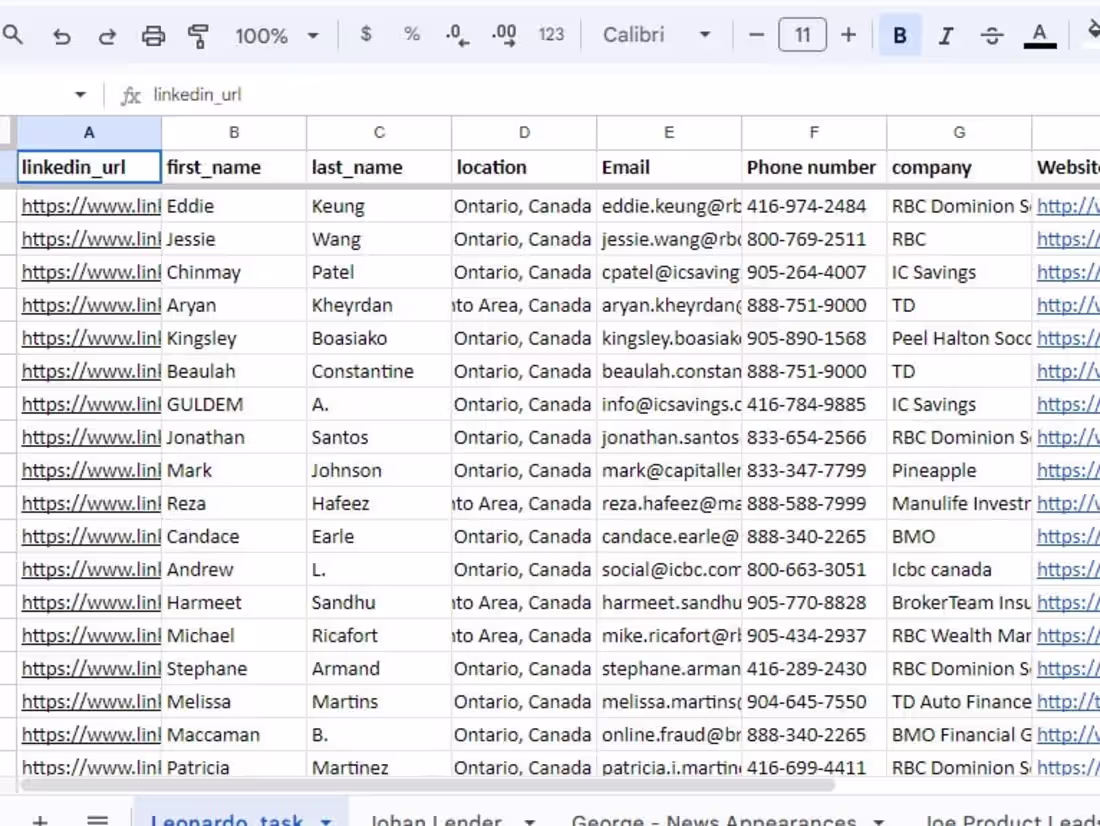Switch to the Johan Lender sheet tab
This screenshot has width=1100, height=826.
click(435, 818)
